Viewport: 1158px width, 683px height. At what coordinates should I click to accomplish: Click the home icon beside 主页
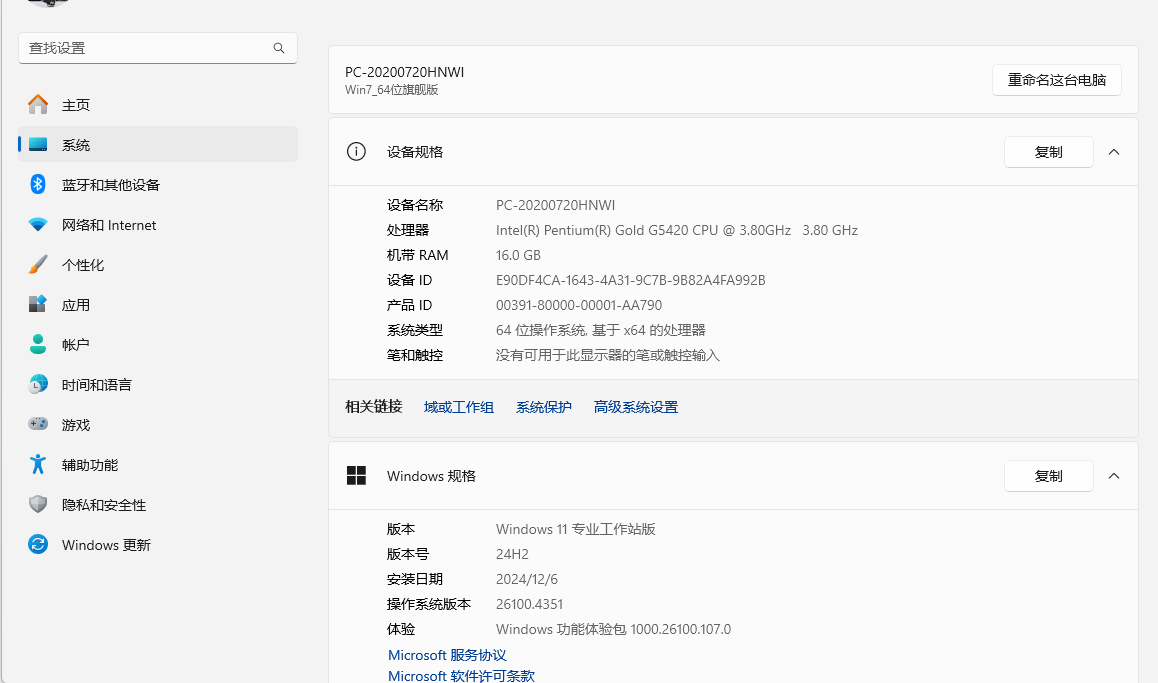pyautogui.click(x=38, y=104)
